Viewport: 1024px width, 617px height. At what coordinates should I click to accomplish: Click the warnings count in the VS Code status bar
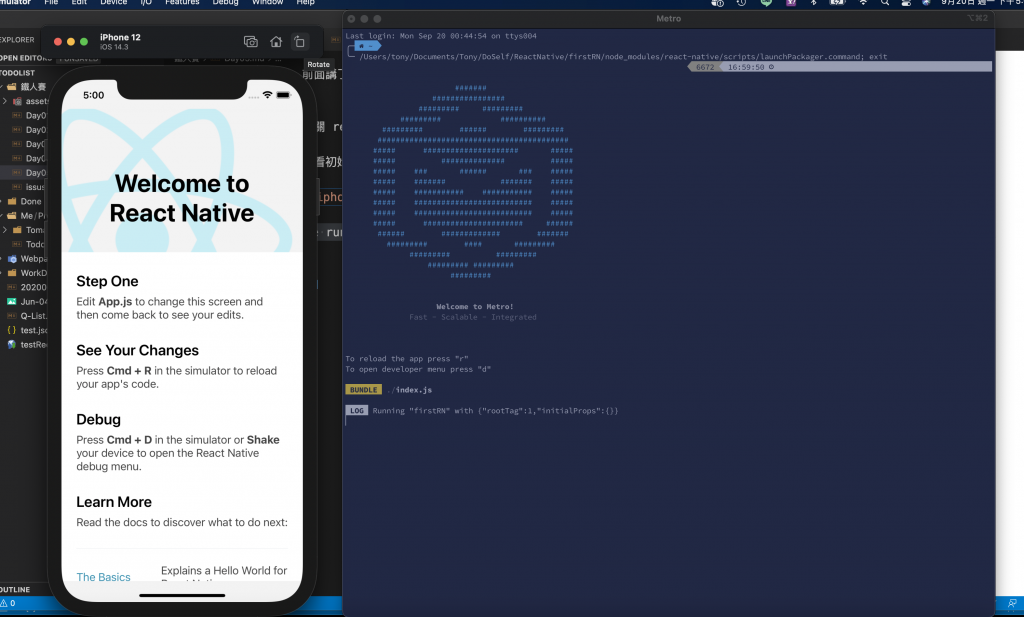coord(8,603)
